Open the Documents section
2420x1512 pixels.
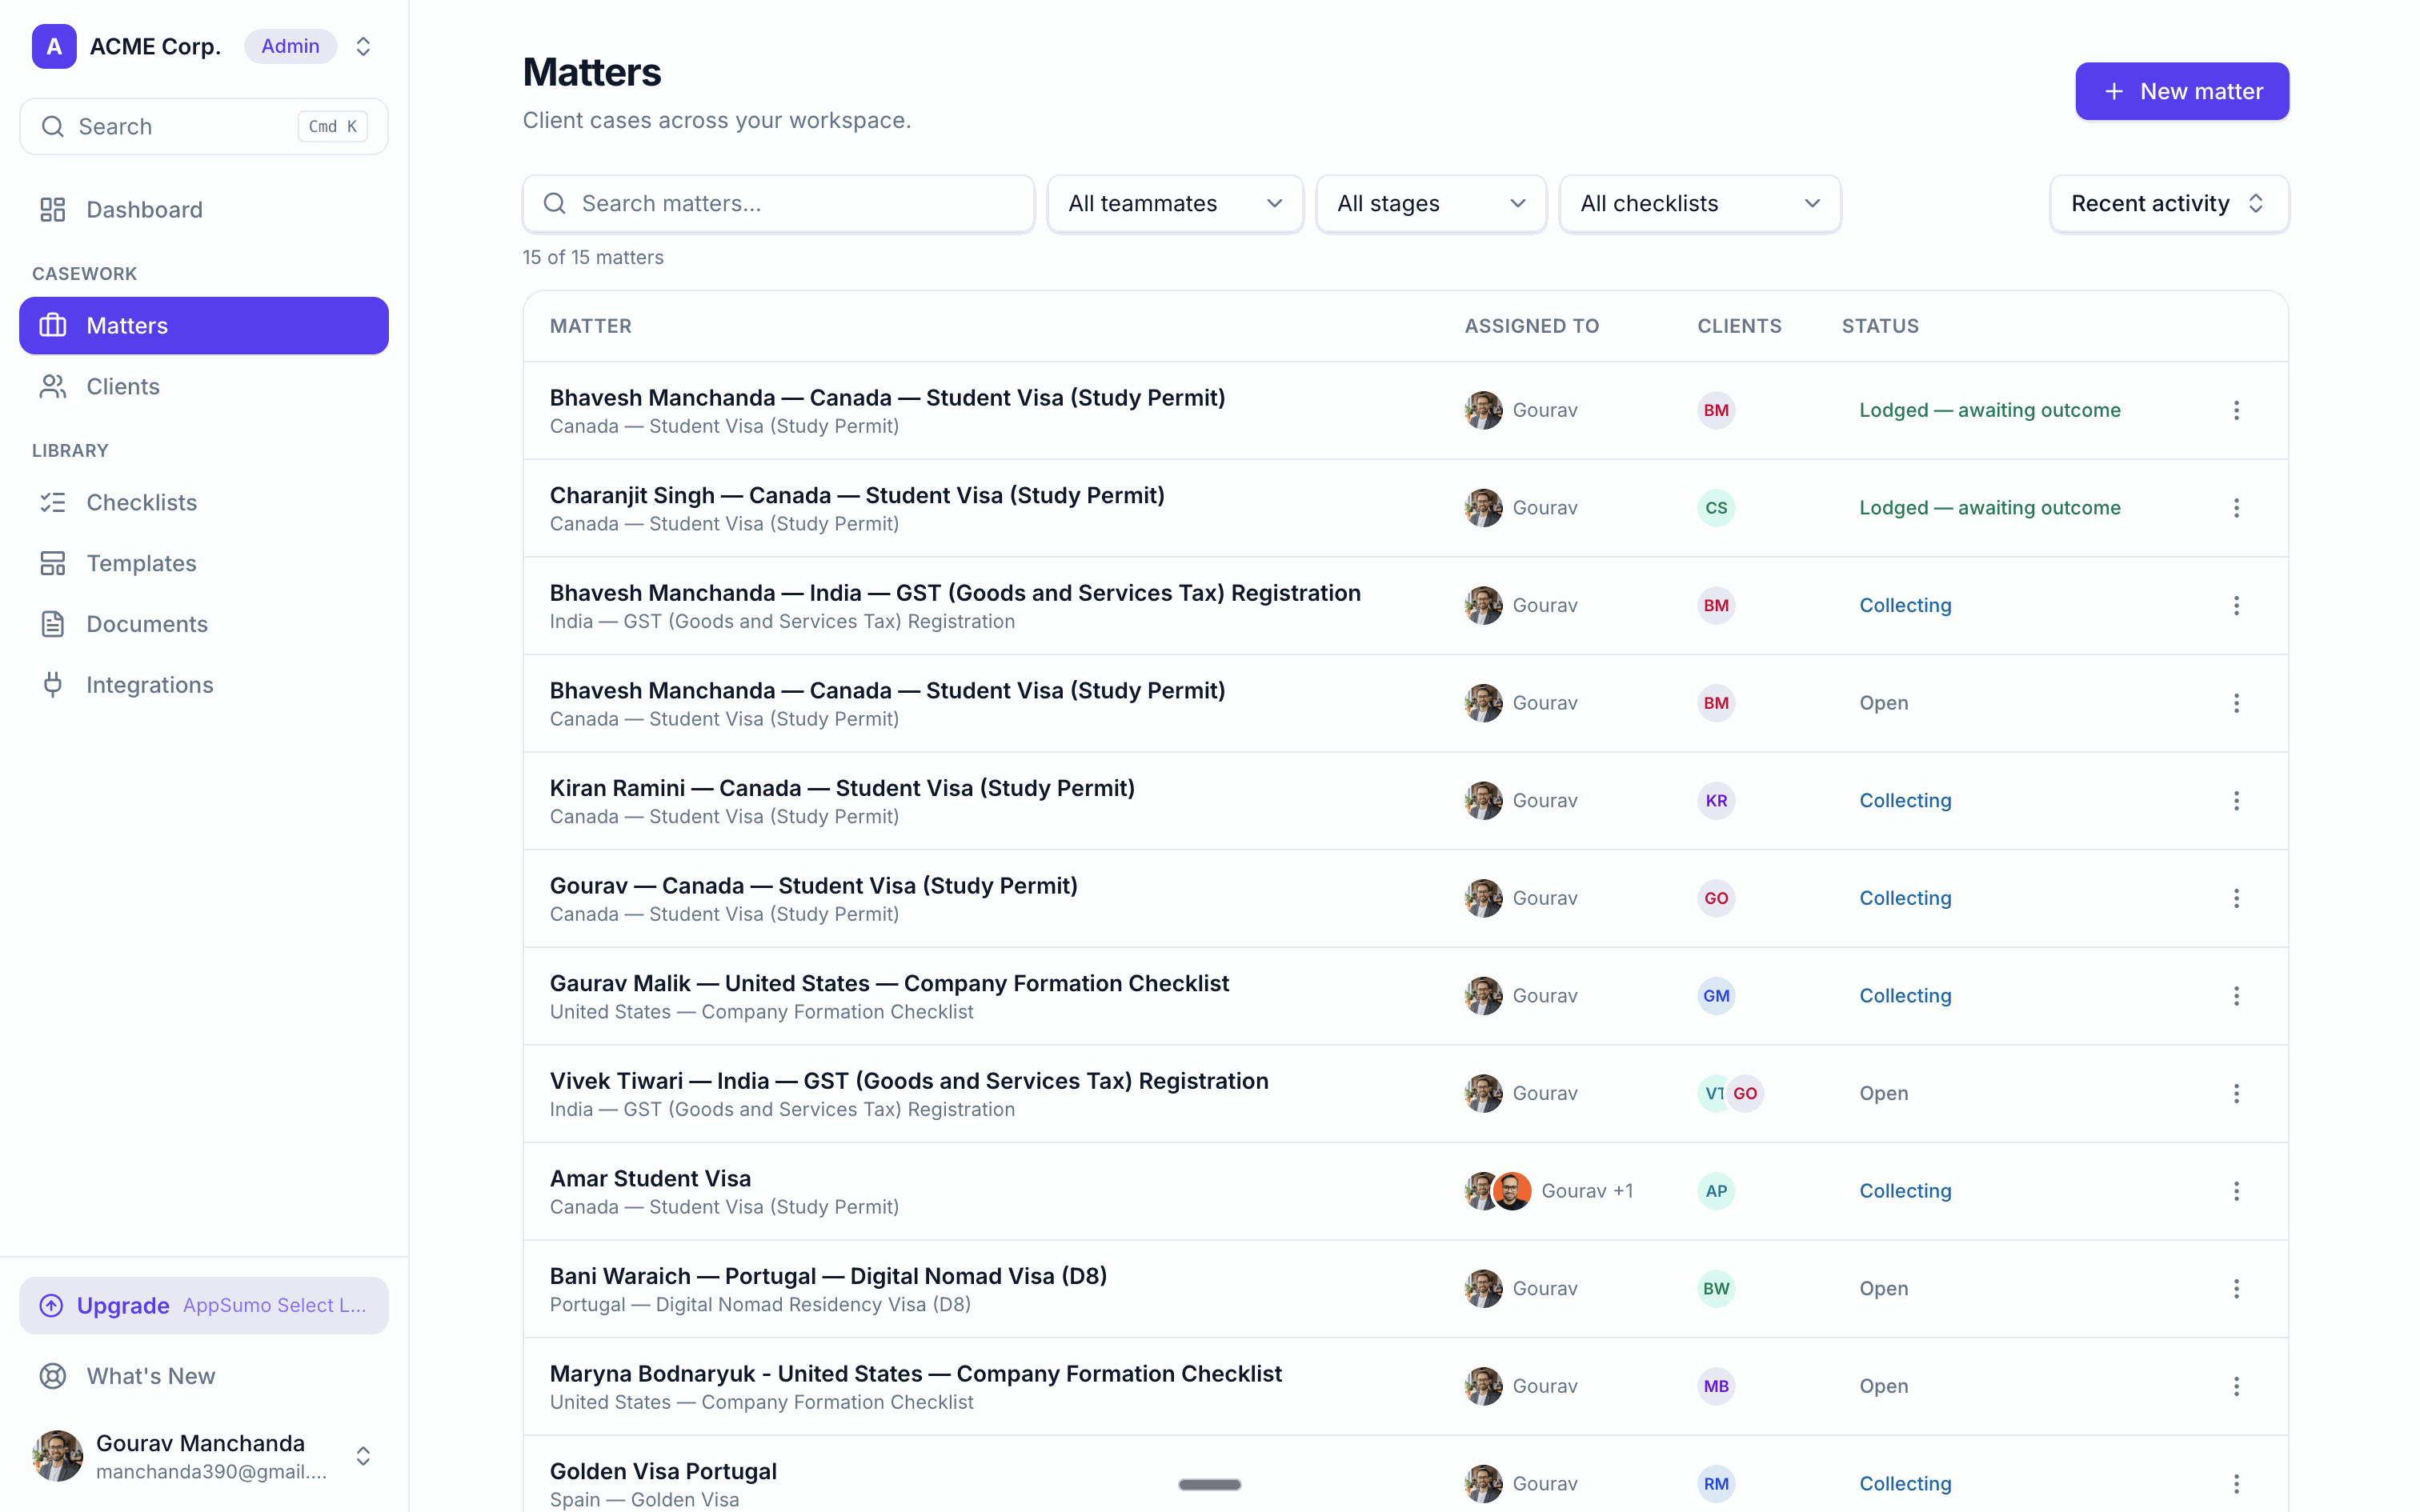coord(204,624)
